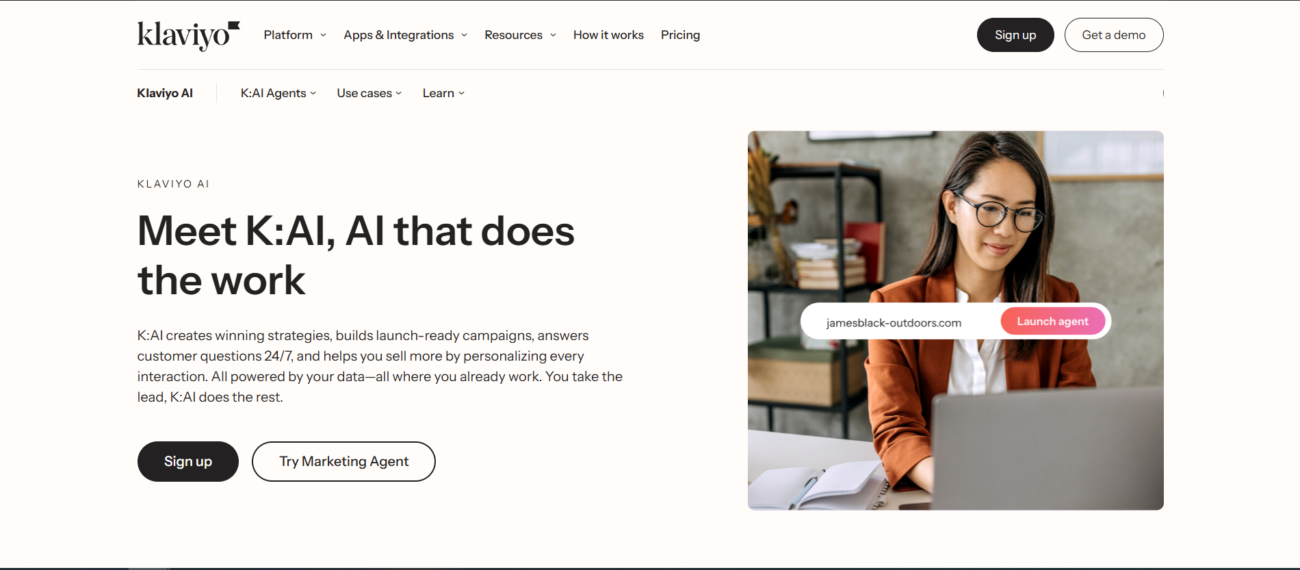This screenshot has width=1300, height=570.
Task: Select the Klaviyo AI sub-navigation link
Action: point(165,93)
